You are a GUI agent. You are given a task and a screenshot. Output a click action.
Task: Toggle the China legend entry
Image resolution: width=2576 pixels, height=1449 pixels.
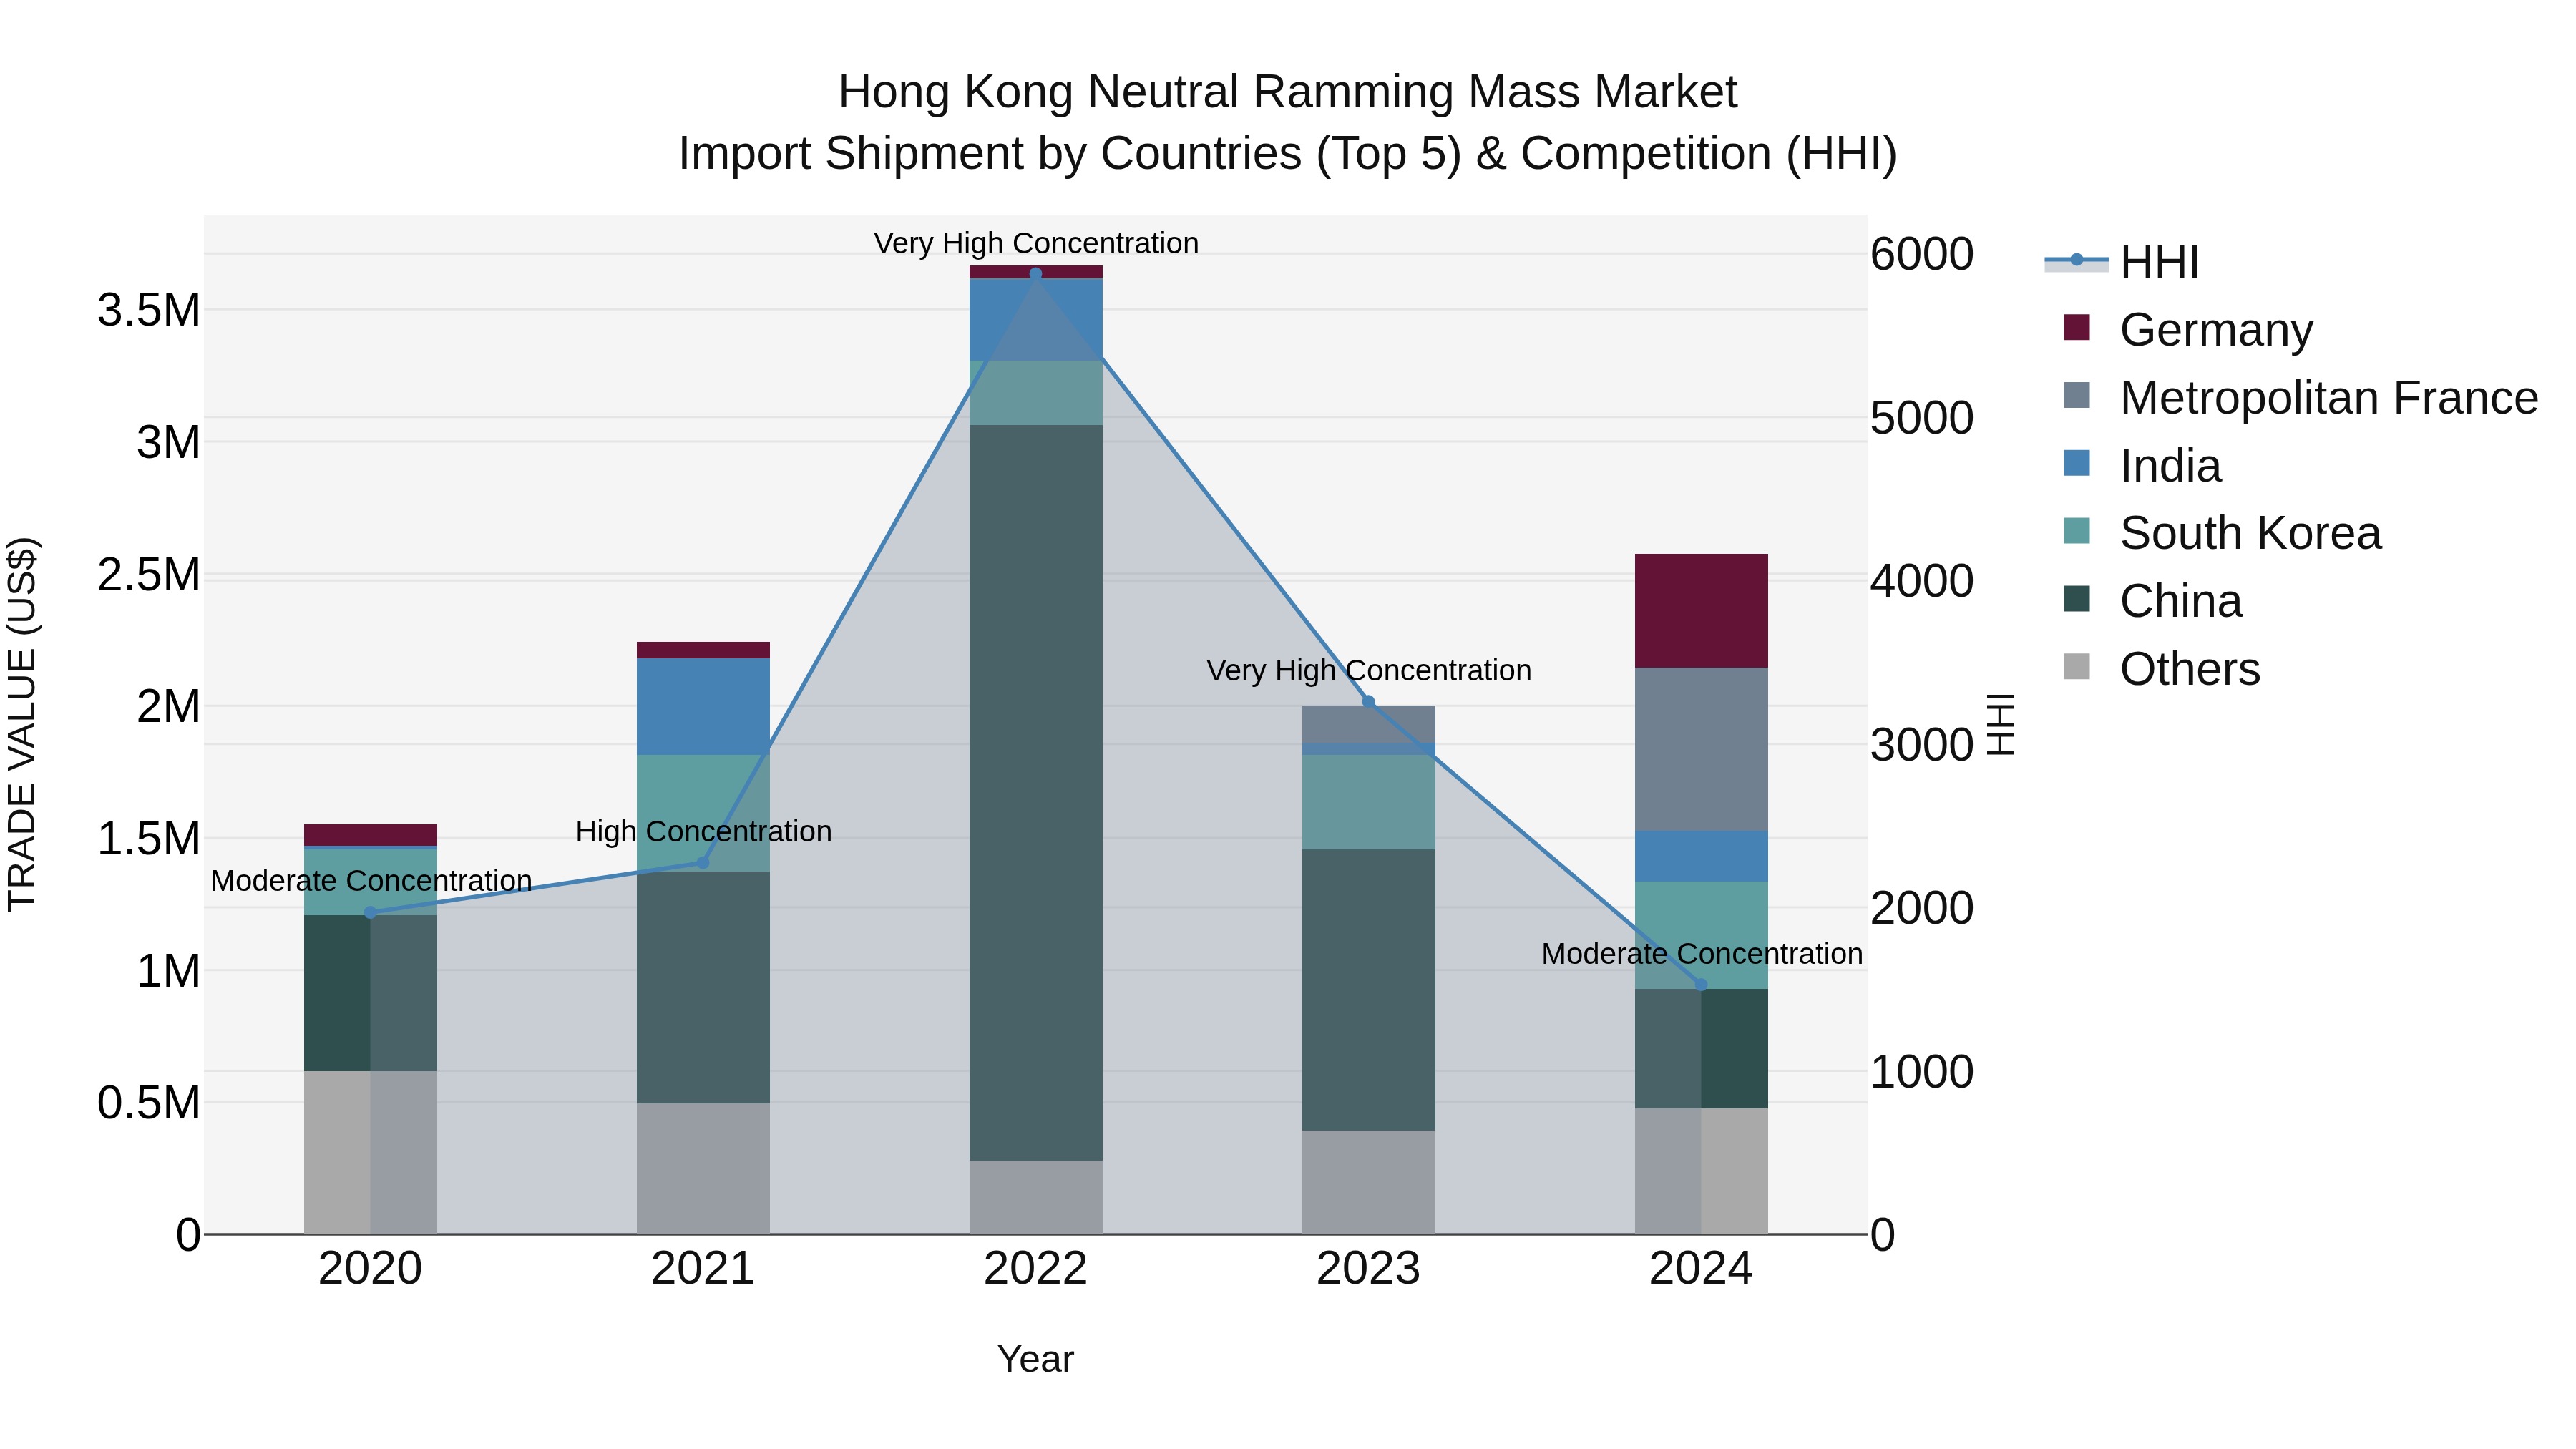(2152, 601)
